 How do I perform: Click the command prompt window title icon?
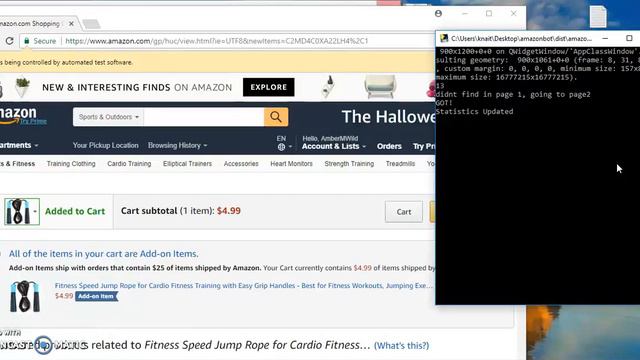[x=444, y=38]
